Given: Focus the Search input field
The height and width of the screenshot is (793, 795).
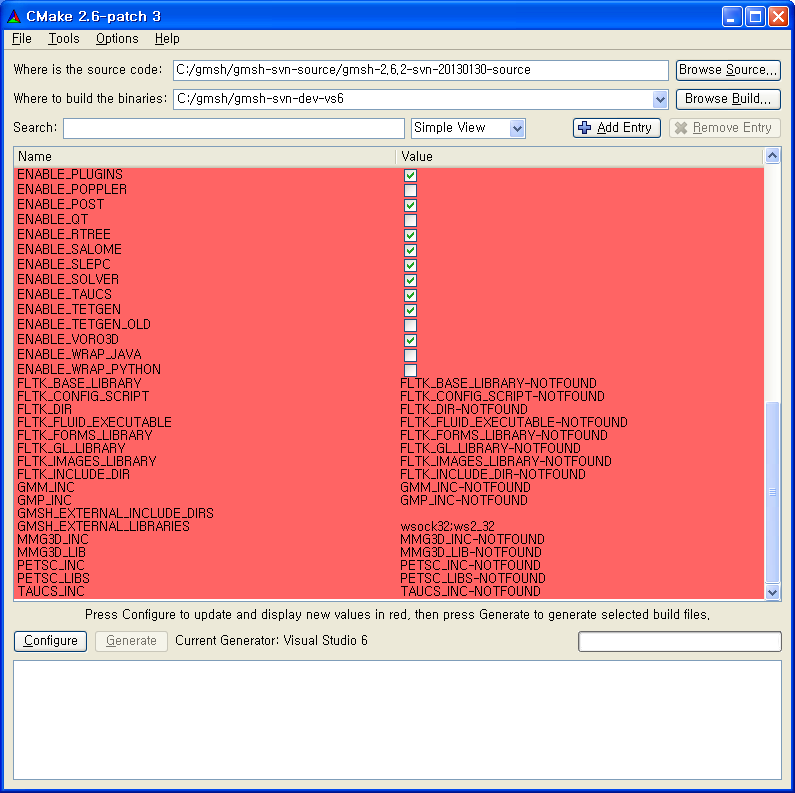Looking at the screenshot, I should (234, 128).
